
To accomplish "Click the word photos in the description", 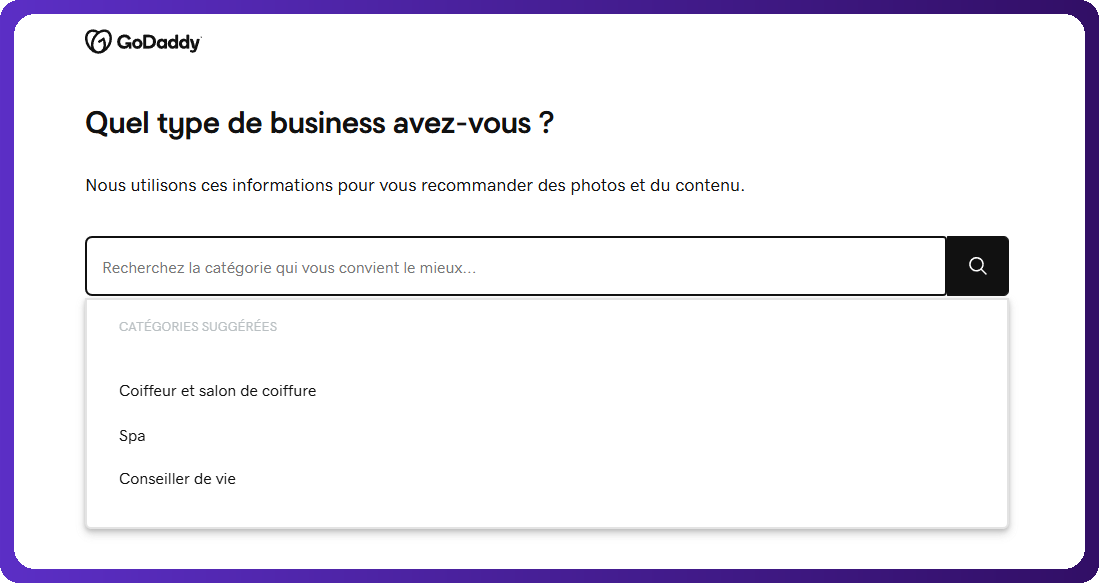I will point(598,186).
